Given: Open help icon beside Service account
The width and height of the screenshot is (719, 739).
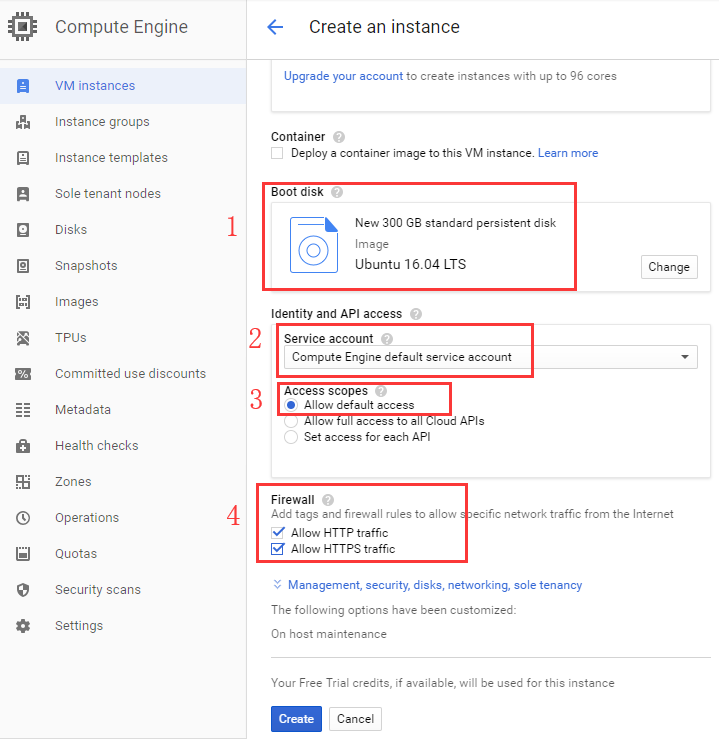Looking at the screenshot, I should (x=387, y=339).
